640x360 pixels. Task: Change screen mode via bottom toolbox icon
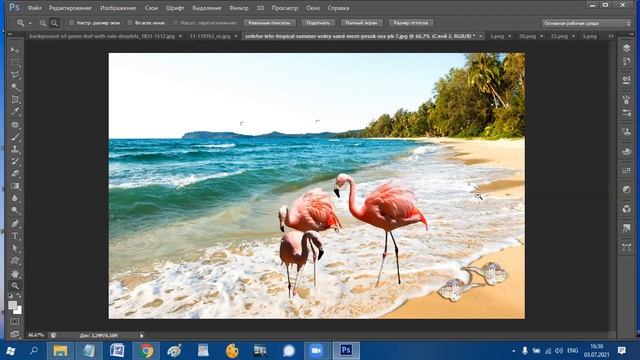15,334
